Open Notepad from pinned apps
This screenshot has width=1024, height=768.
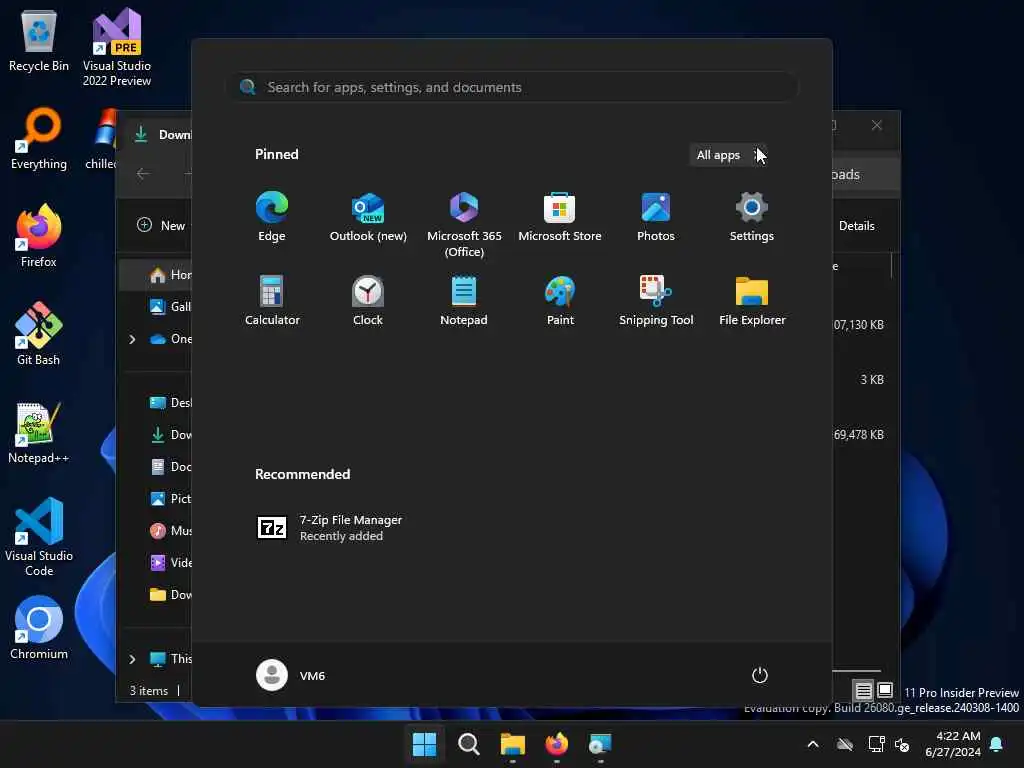coord(464,300)
